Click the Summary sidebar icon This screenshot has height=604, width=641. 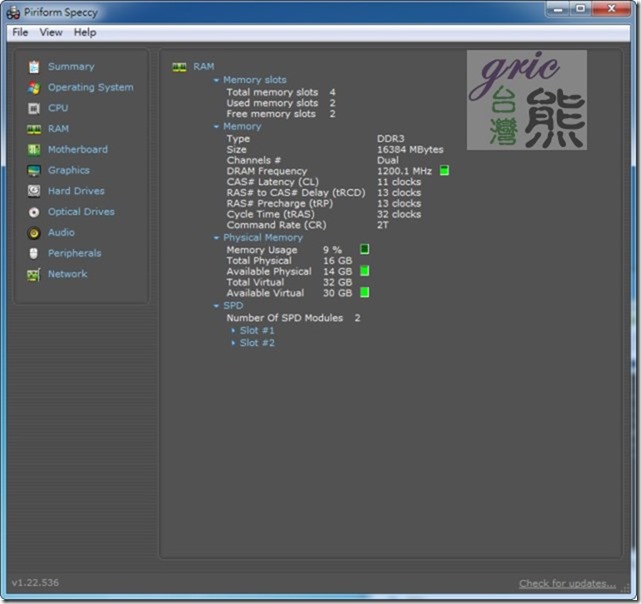tap(34, 67)
